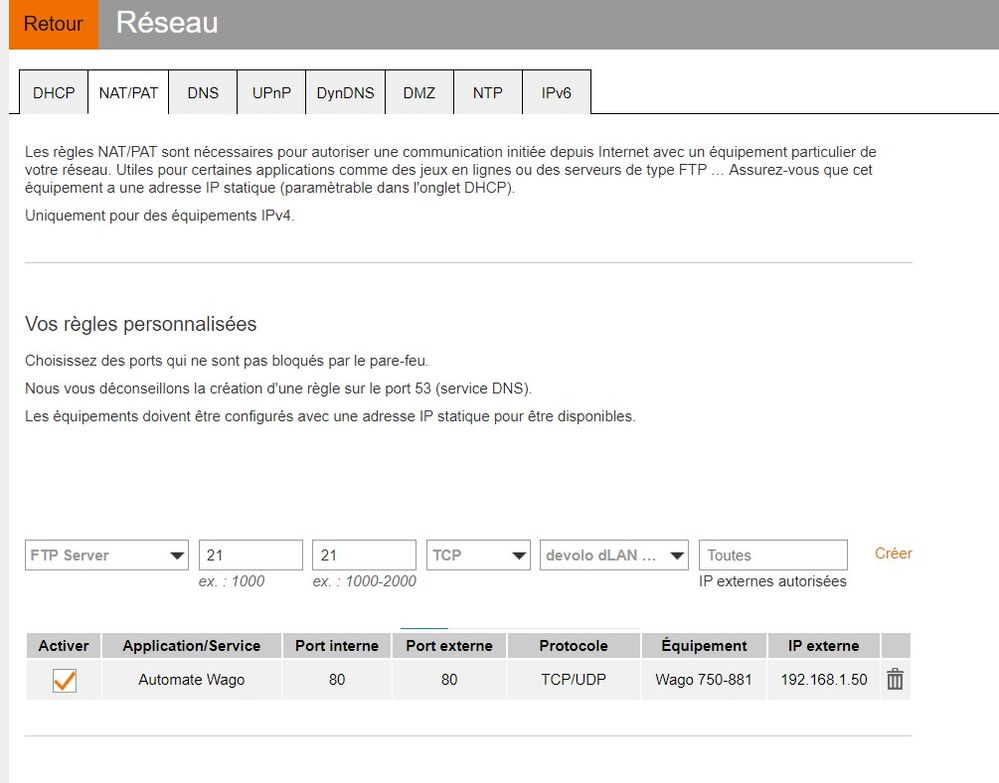Click the Application/Service column header
The image size is (999, 783).
click(191, 646)
